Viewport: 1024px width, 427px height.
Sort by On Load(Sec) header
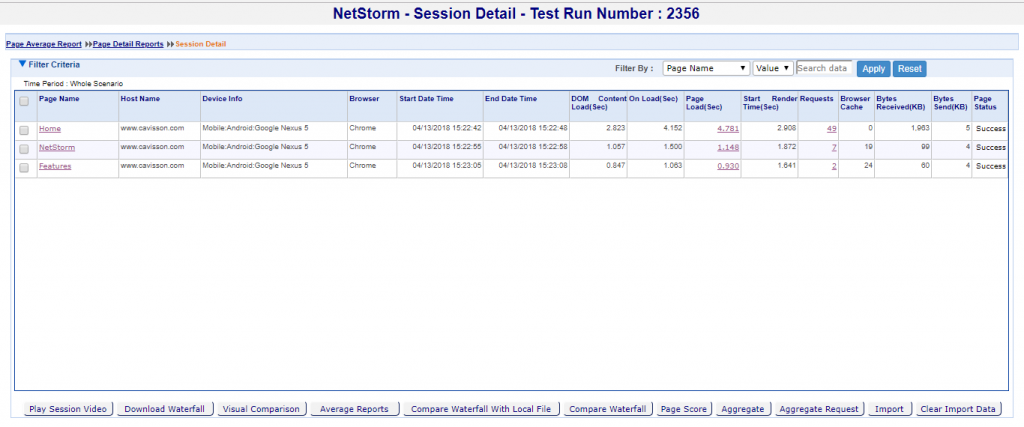(x=653, y=99)
